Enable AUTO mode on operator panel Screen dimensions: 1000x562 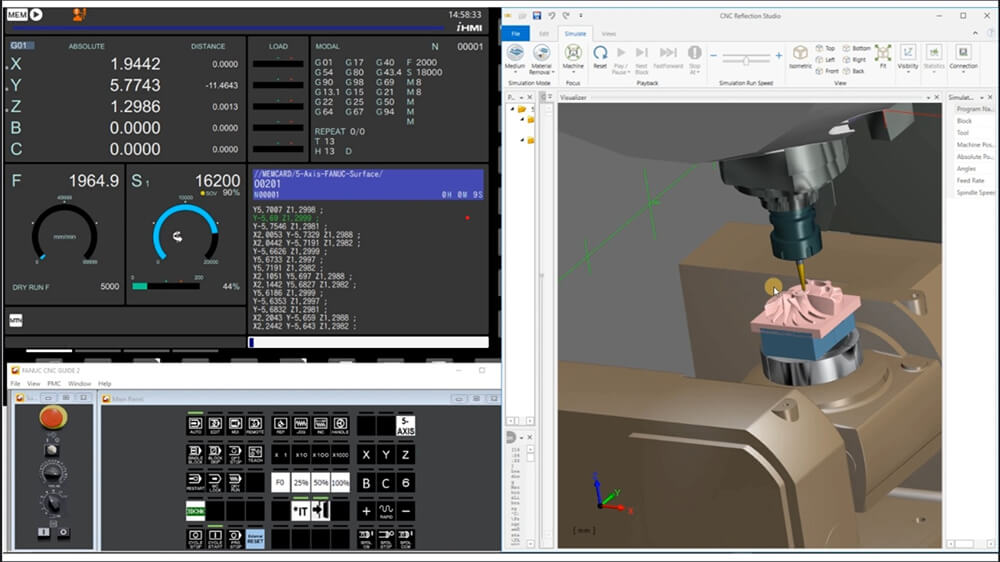[196, 425]
